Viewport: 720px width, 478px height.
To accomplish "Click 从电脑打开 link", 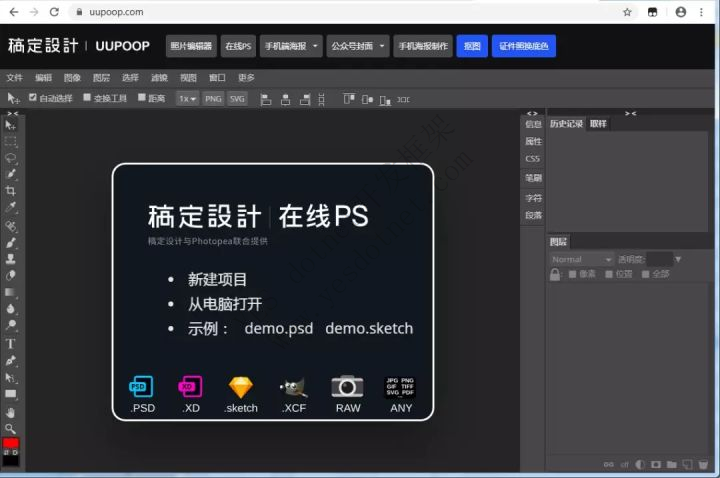I will (225, 304).
